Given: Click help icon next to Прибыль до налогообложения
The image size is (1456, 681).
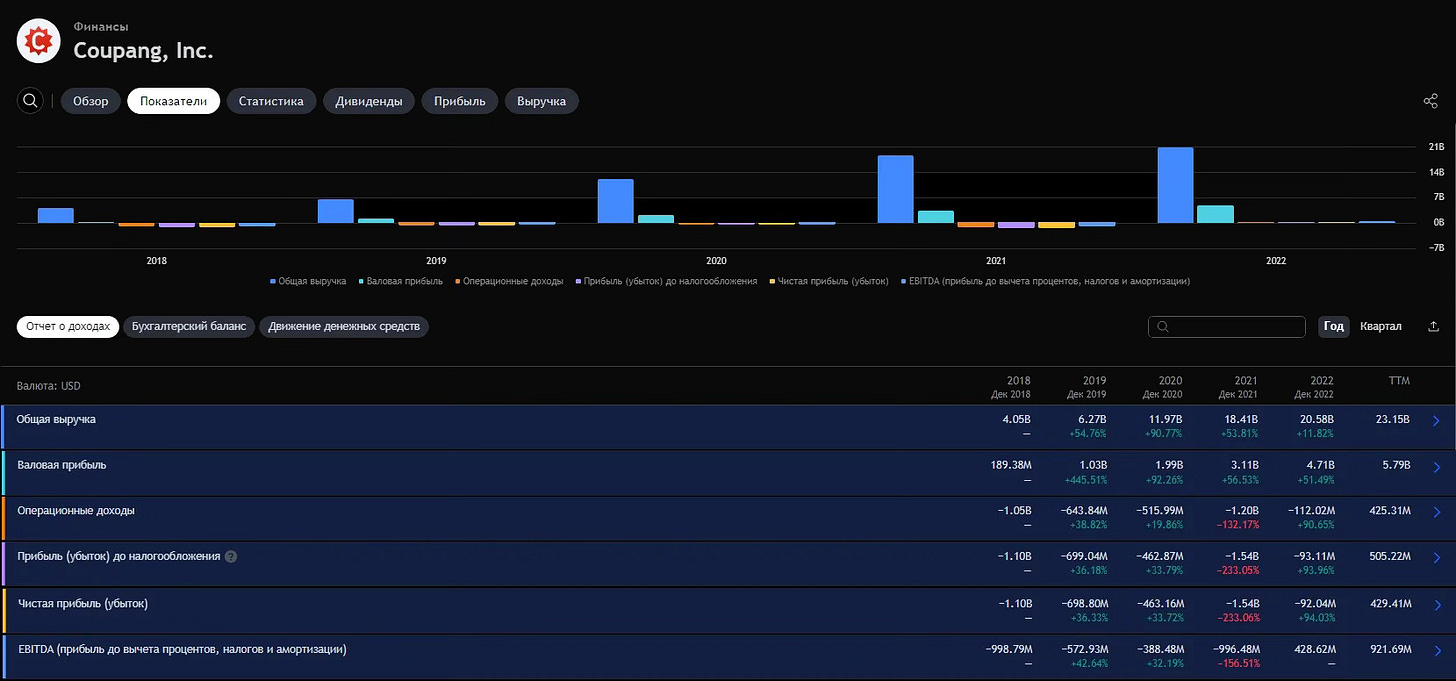Looking at the screenshot, I should click(231, 556).
